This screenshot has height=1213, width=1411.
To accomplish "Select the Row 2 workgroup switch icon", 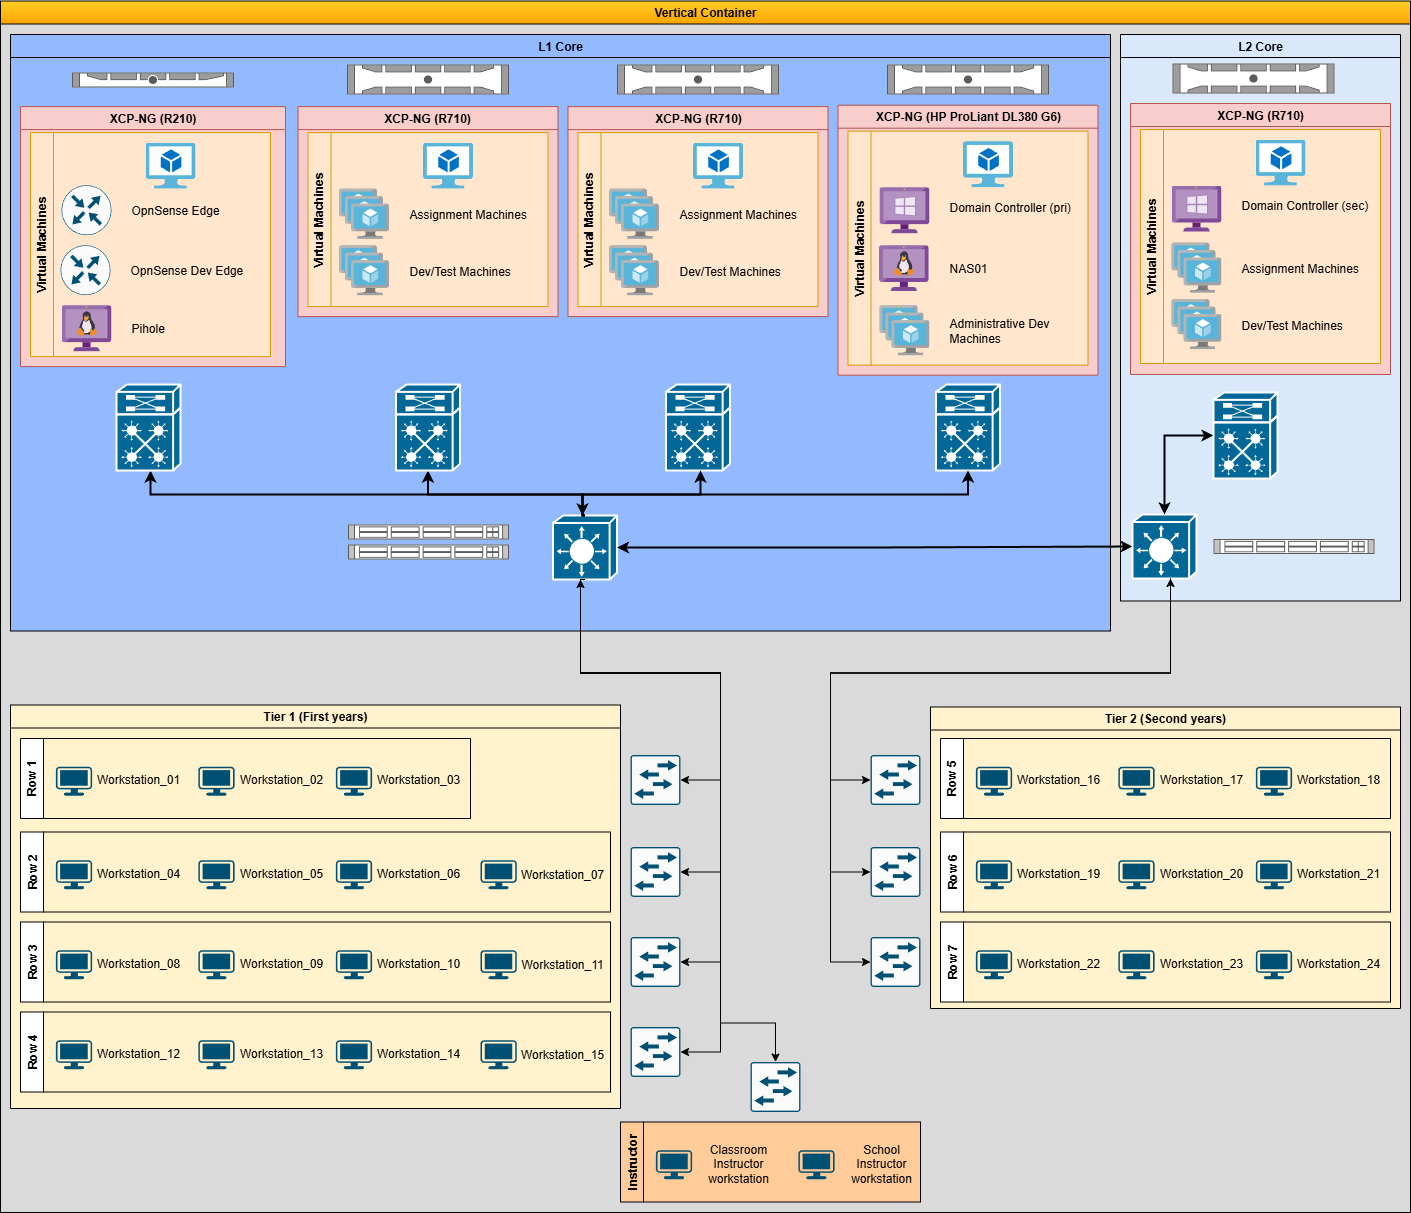I will pos(656,872).
